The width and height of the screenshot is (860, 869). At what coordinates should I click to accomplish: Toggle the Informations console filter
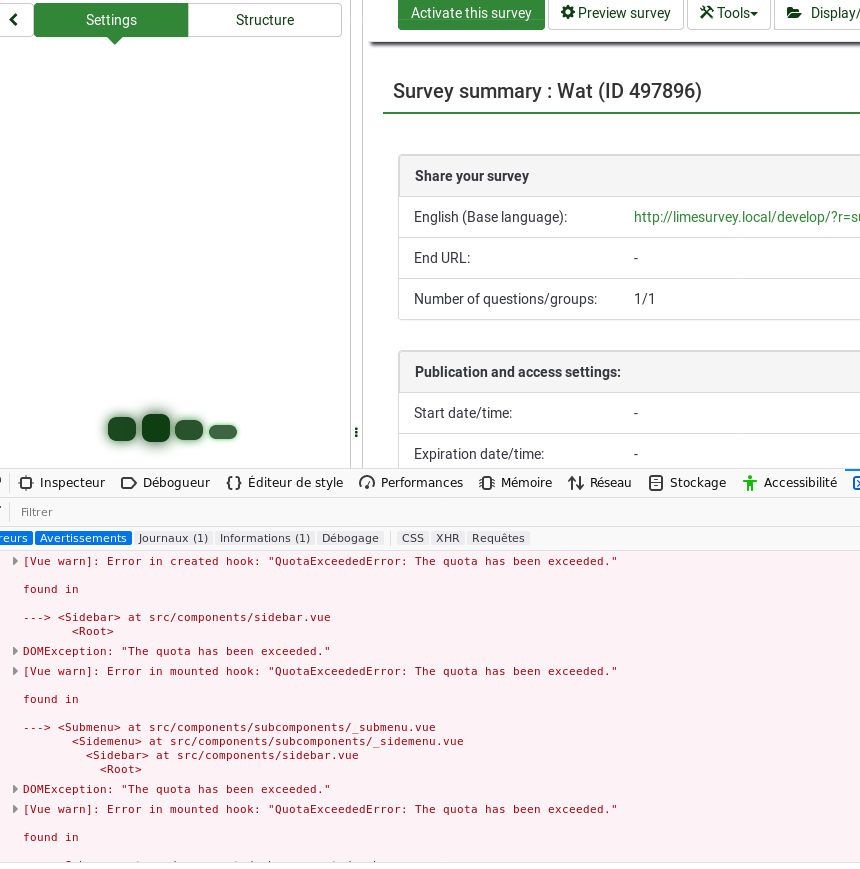click(264, 538)
